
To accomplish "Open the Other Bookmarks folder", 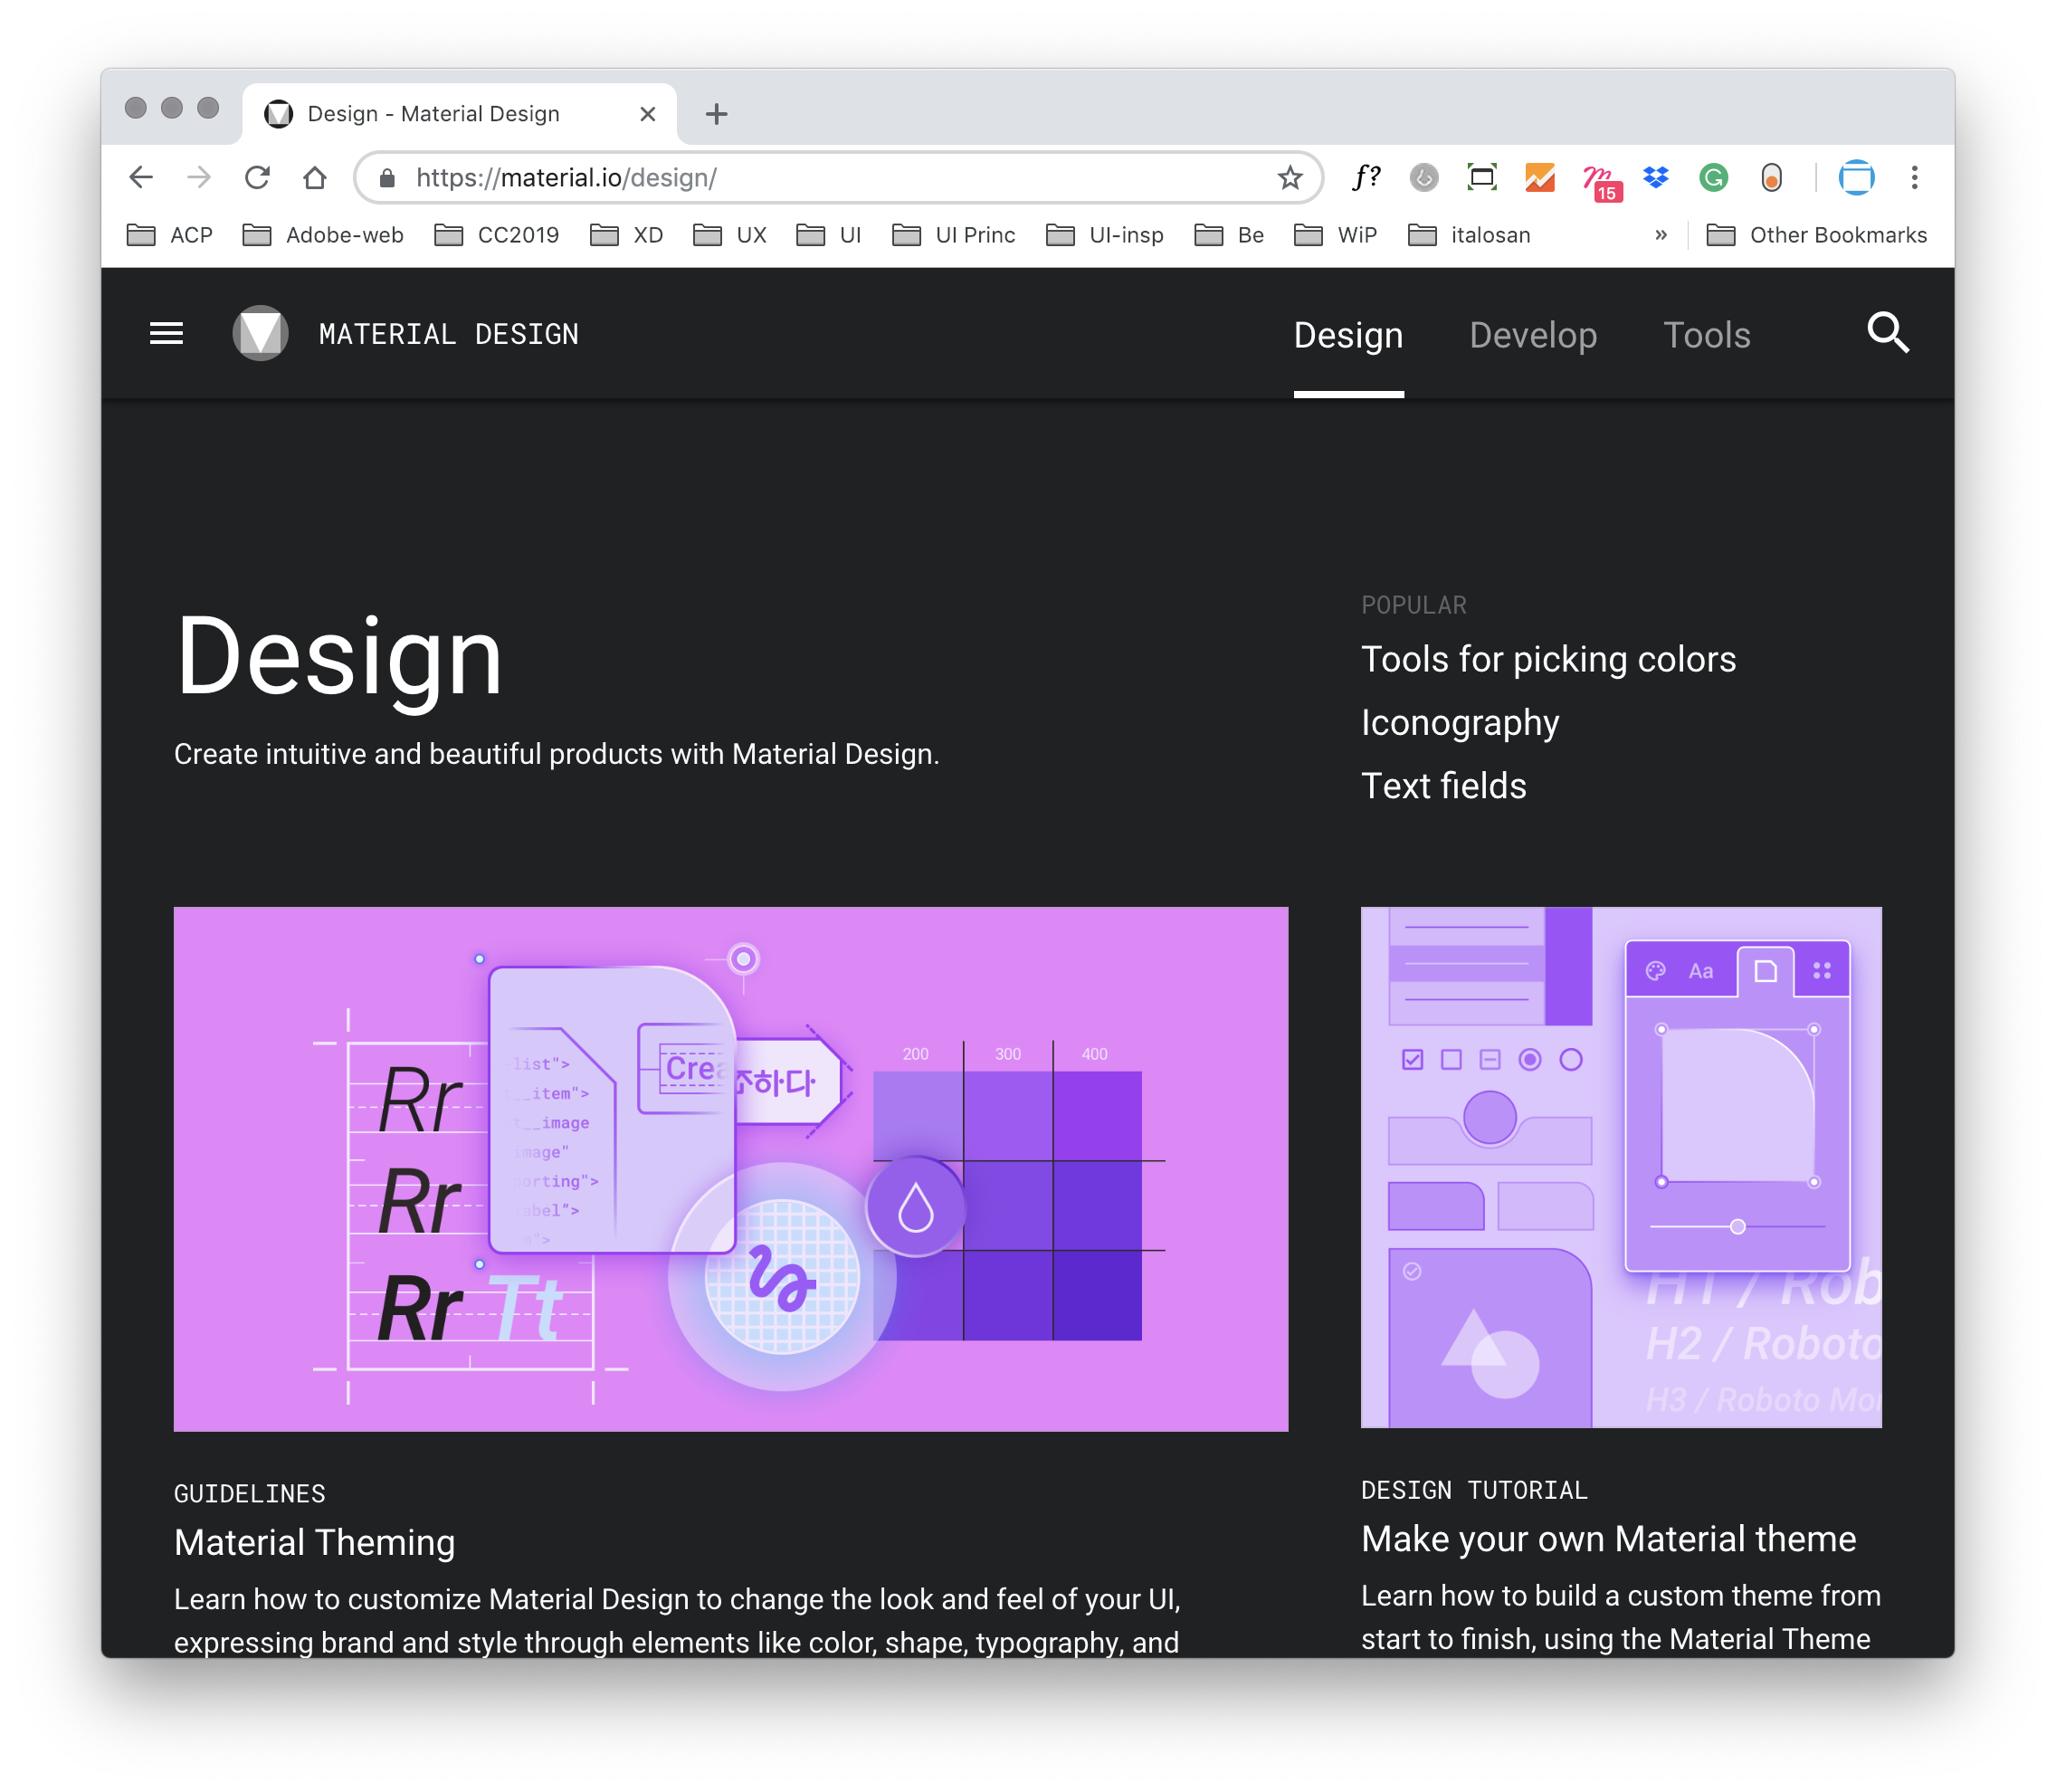I will tap(1816, 235).
